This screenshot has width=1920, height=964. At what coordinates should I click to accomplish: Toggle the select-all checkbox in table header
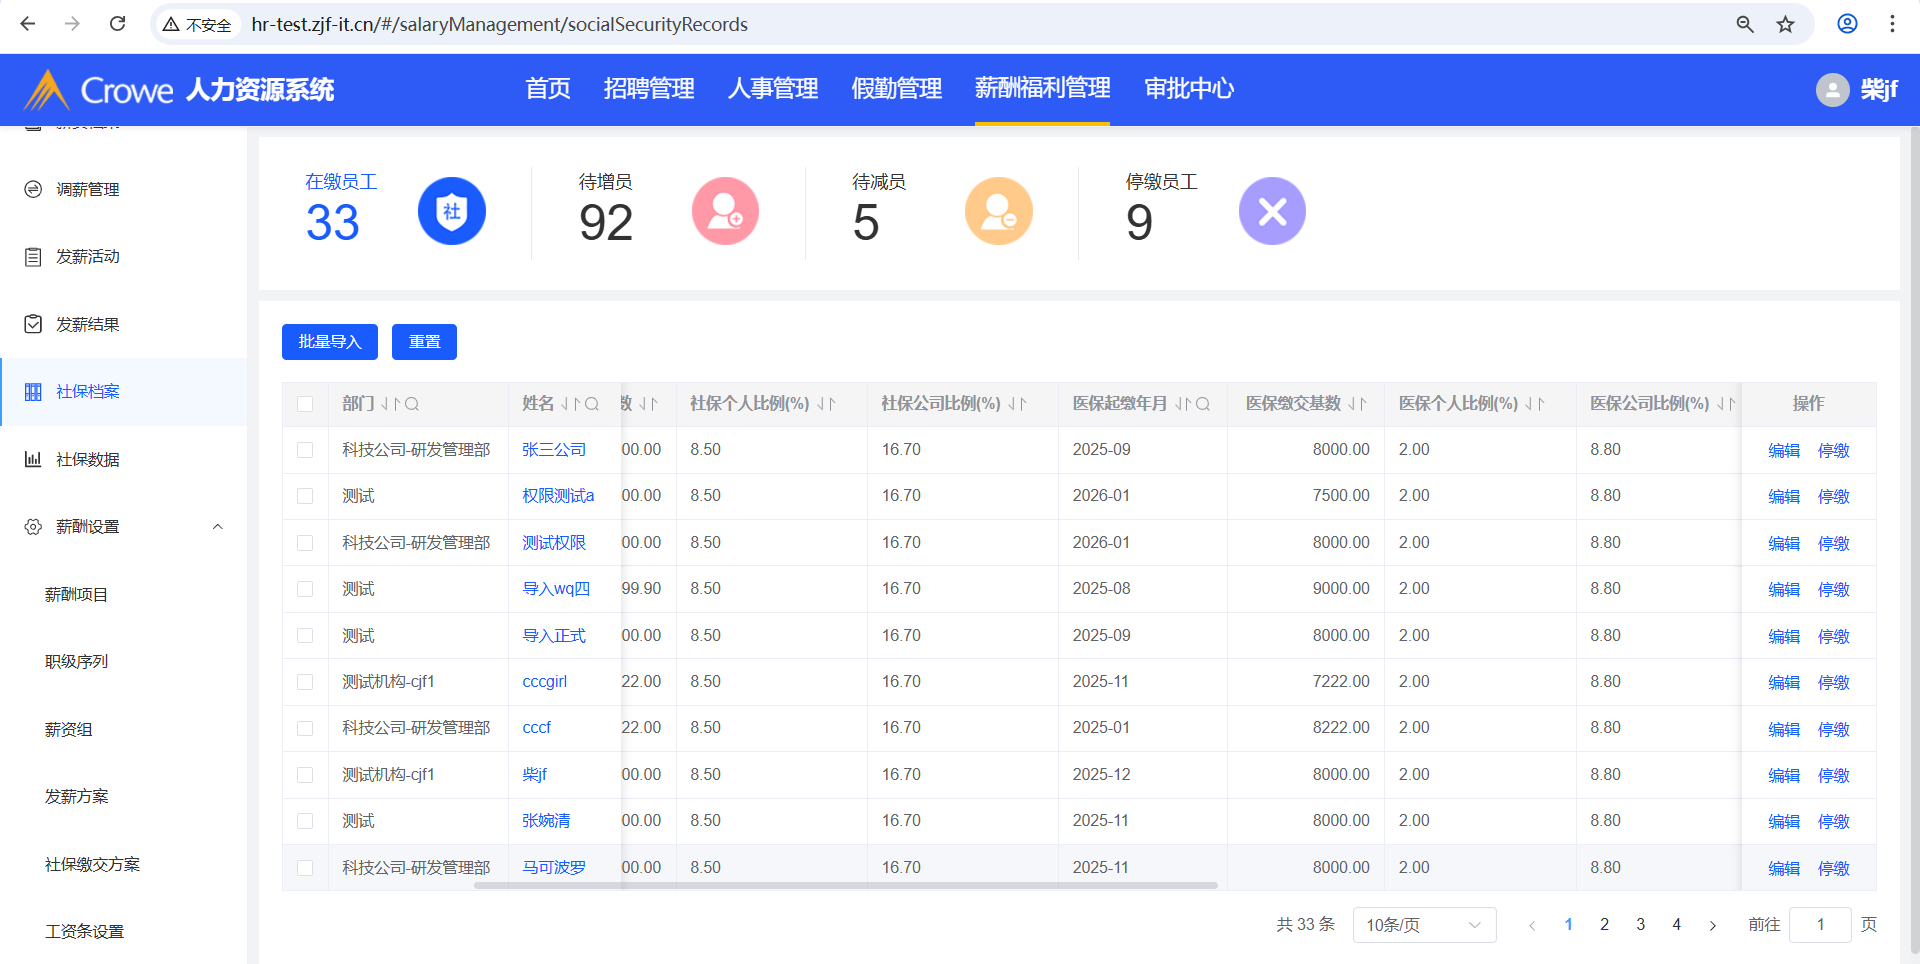pyautogui.click(x=305, y=404)
